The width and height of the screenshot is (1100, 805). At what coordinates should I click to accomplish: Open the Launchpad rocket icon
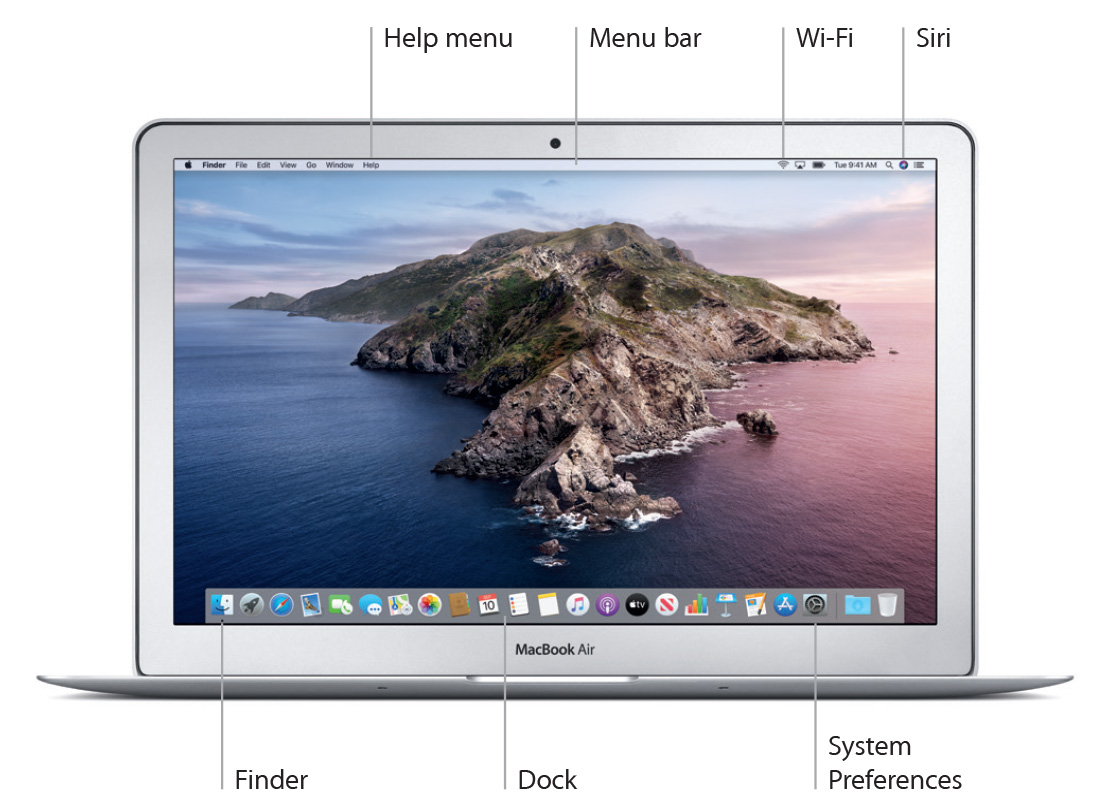click(252, 605)
